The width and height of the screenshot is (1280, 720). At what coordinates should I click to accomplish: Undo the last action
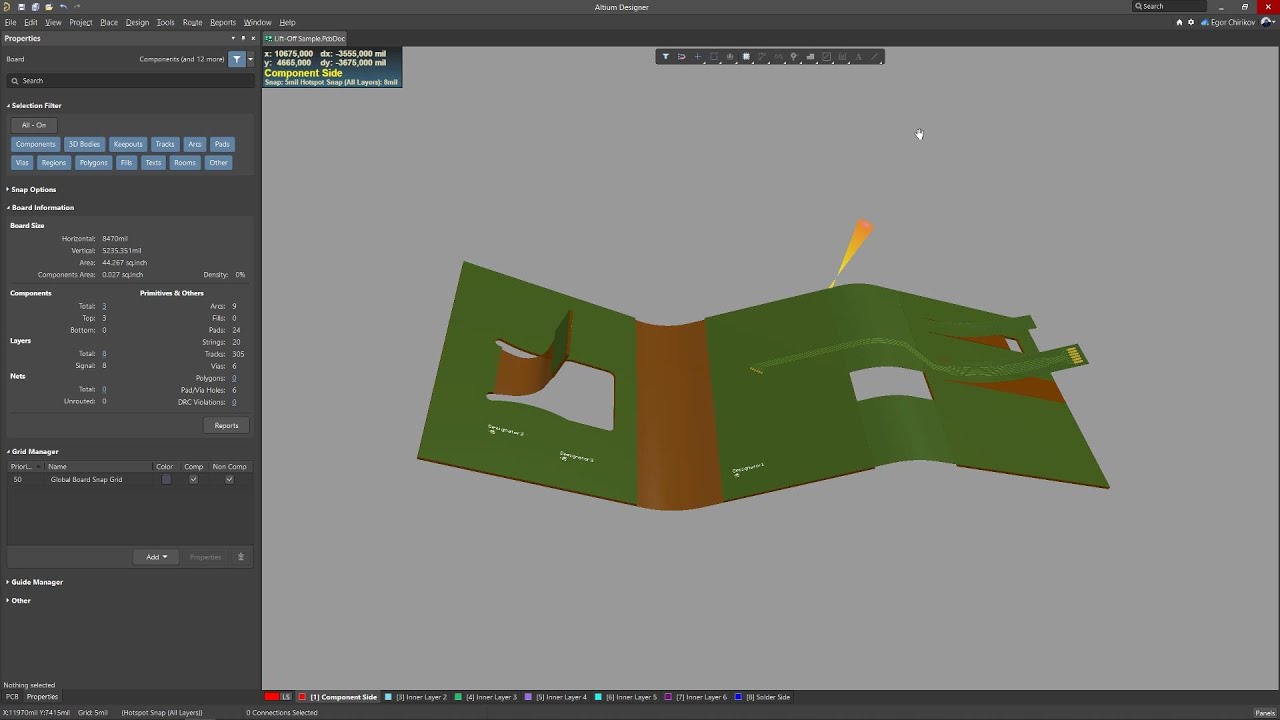[63, 7]
